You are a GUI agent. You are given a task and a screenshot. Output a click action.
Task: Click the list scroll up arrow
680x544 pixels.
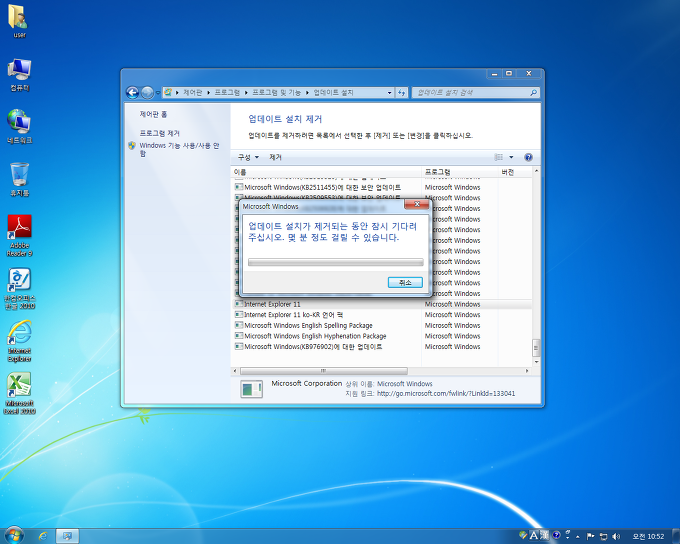pyautogui.click(x=536, y=171)
